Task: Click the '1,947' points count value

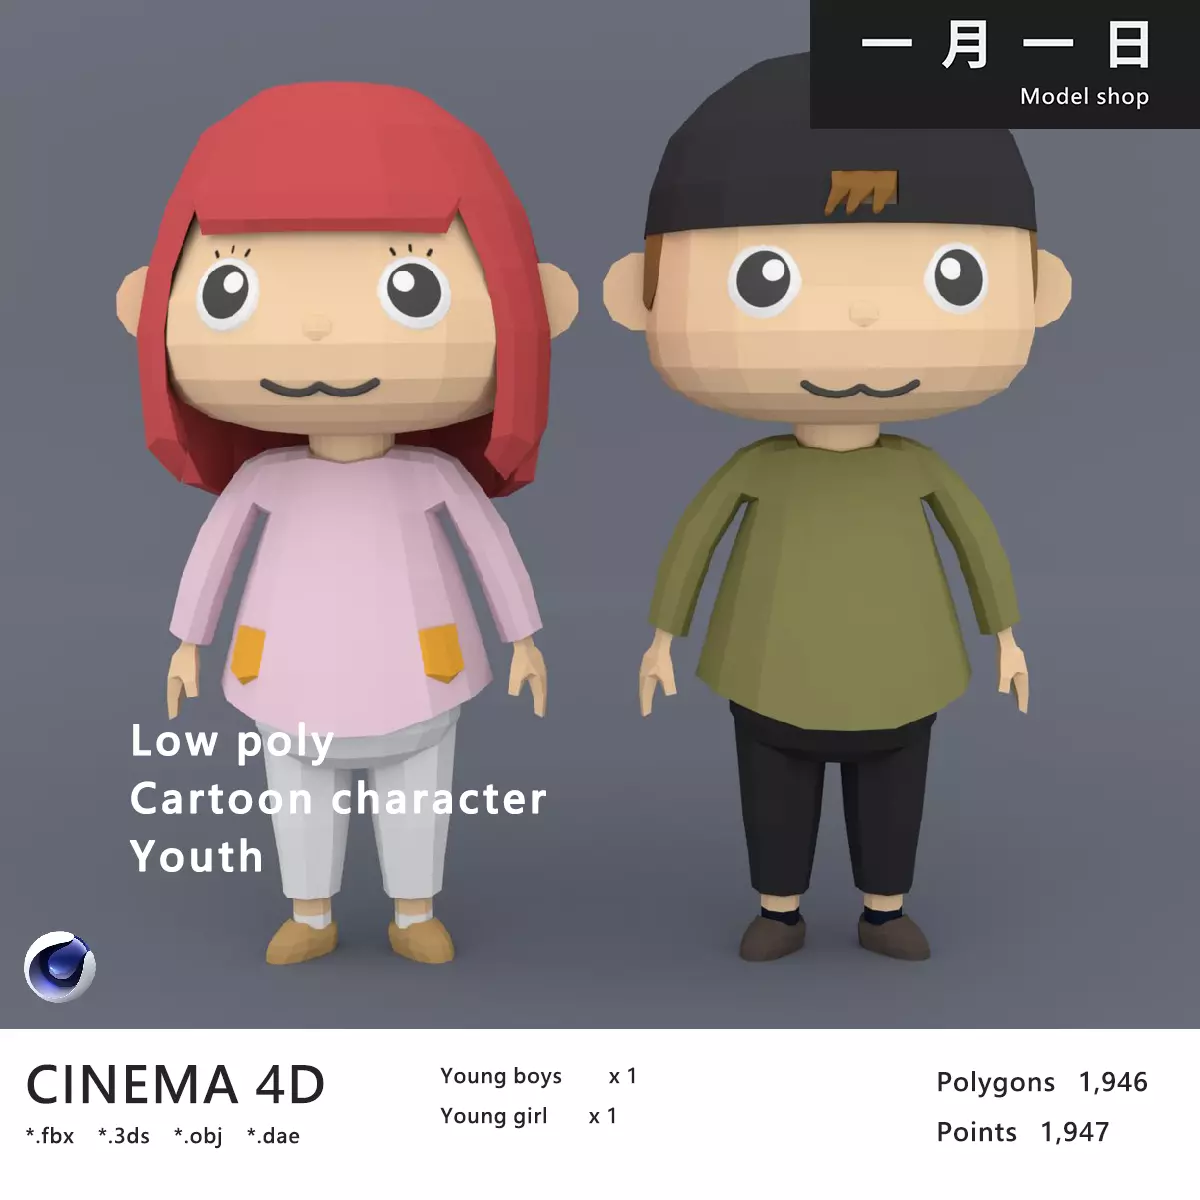Action: (x=1075, y=1133)
